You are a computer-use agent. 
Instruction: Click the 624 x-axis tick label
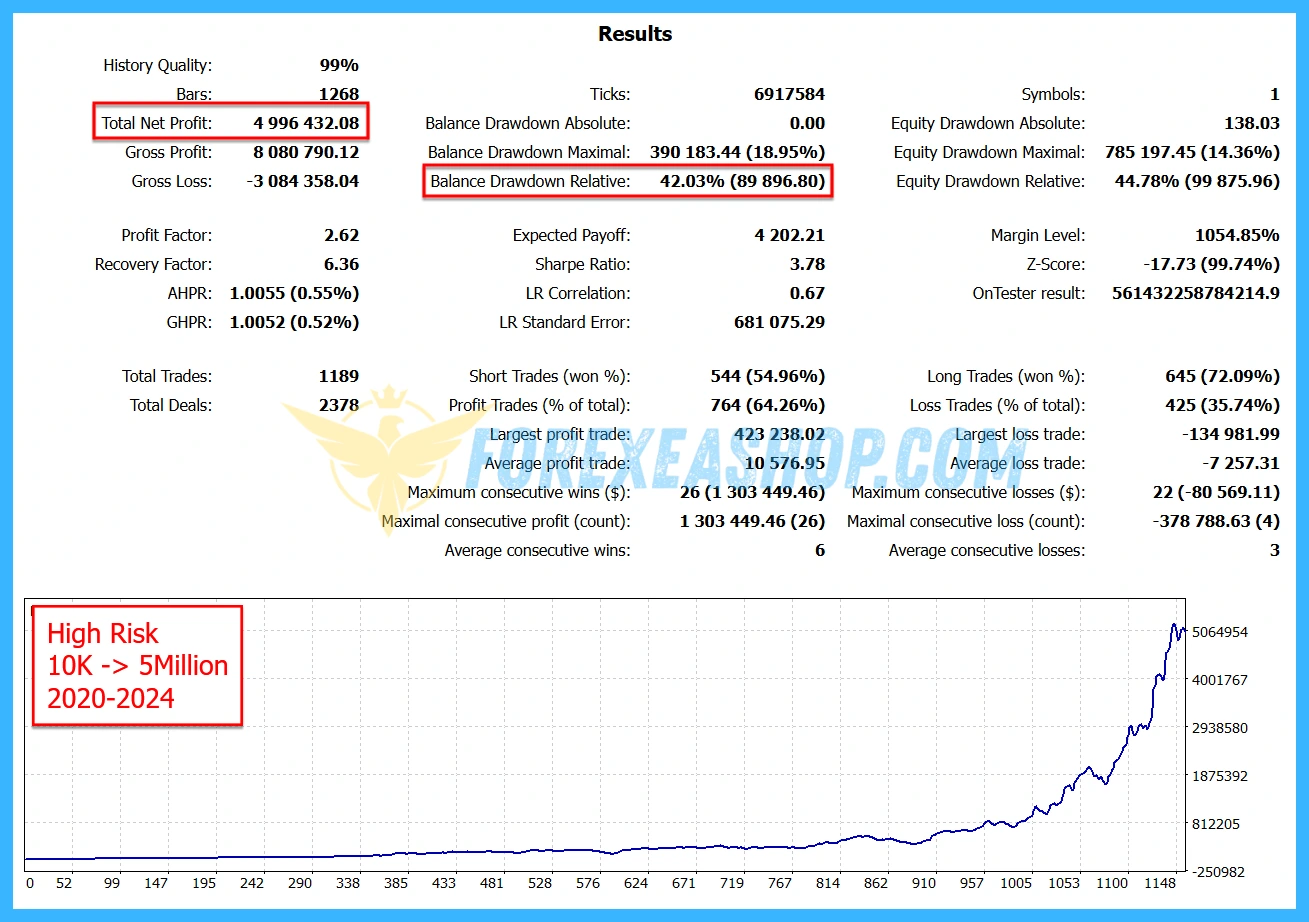tap(636, 883)
